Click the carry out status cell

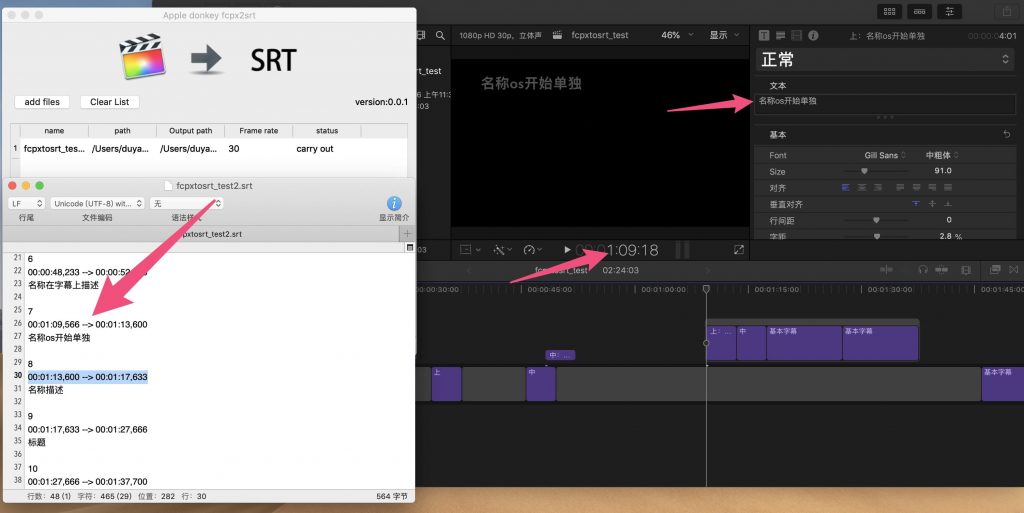coord(315,149)
